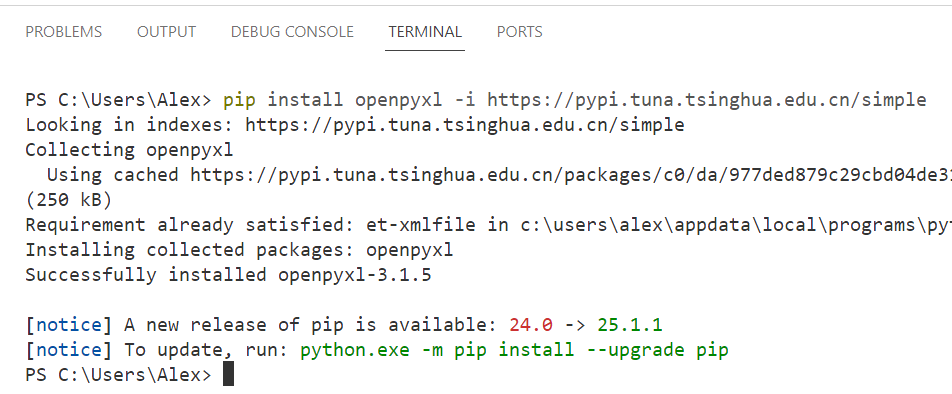Click the green version number 25.1.1

[x=630, y=325]
